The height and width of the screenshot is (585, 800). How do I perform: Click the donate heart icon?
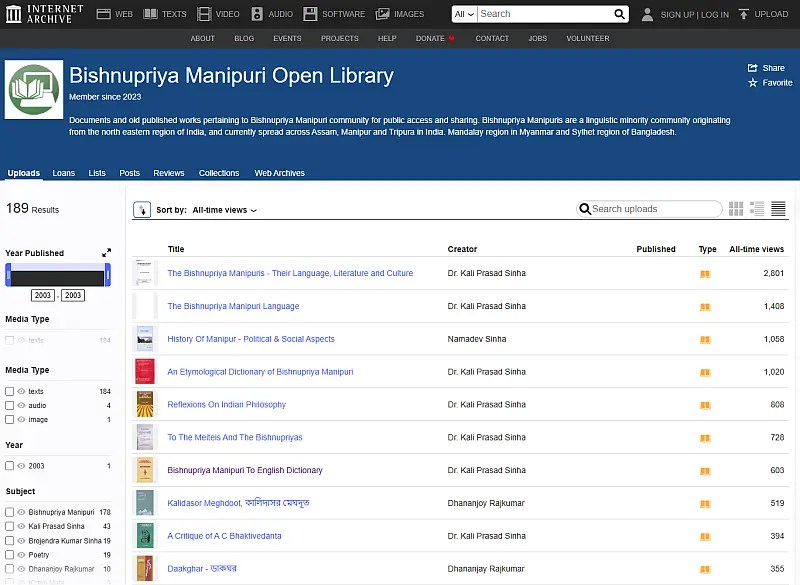point(451,38)
